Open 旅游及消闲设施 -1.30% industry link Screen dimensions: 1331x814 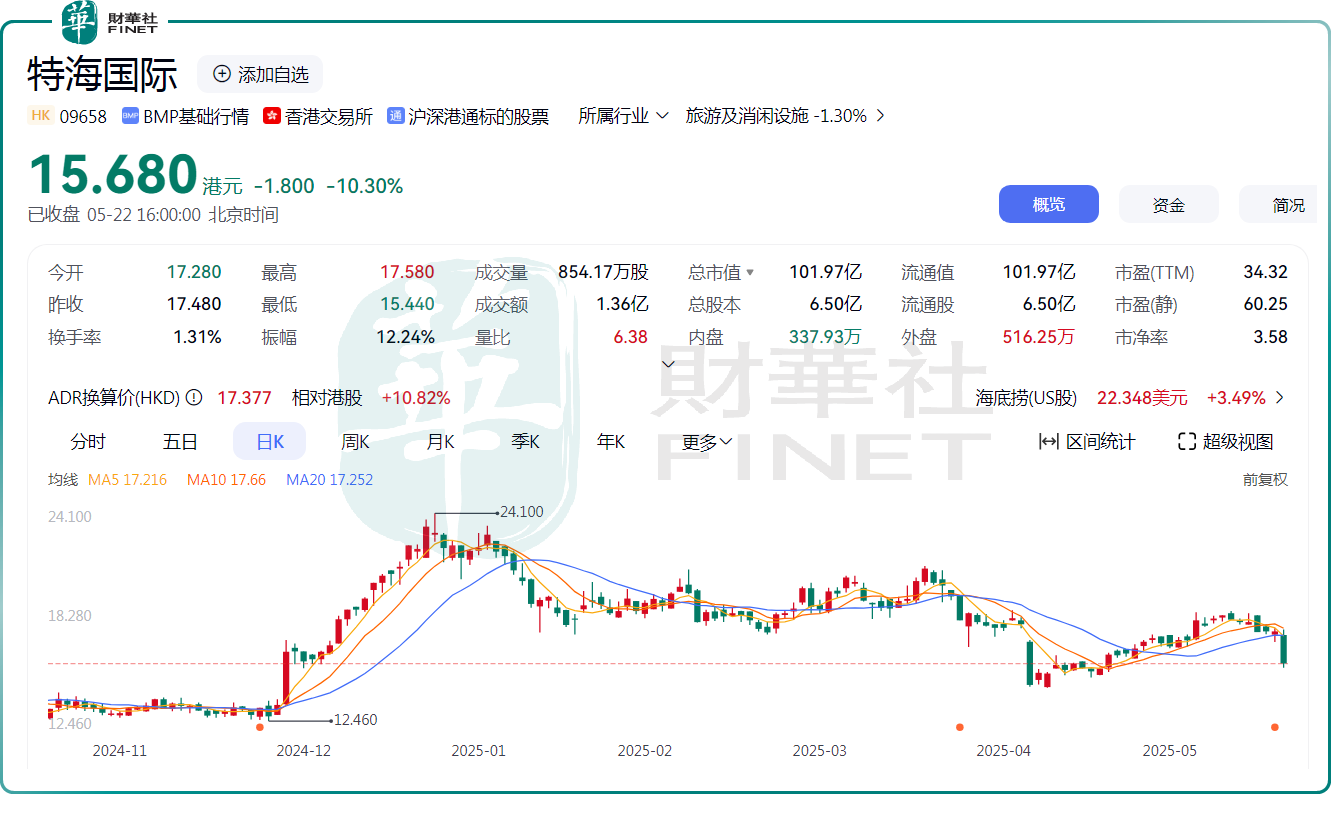(x=776, y=116)
